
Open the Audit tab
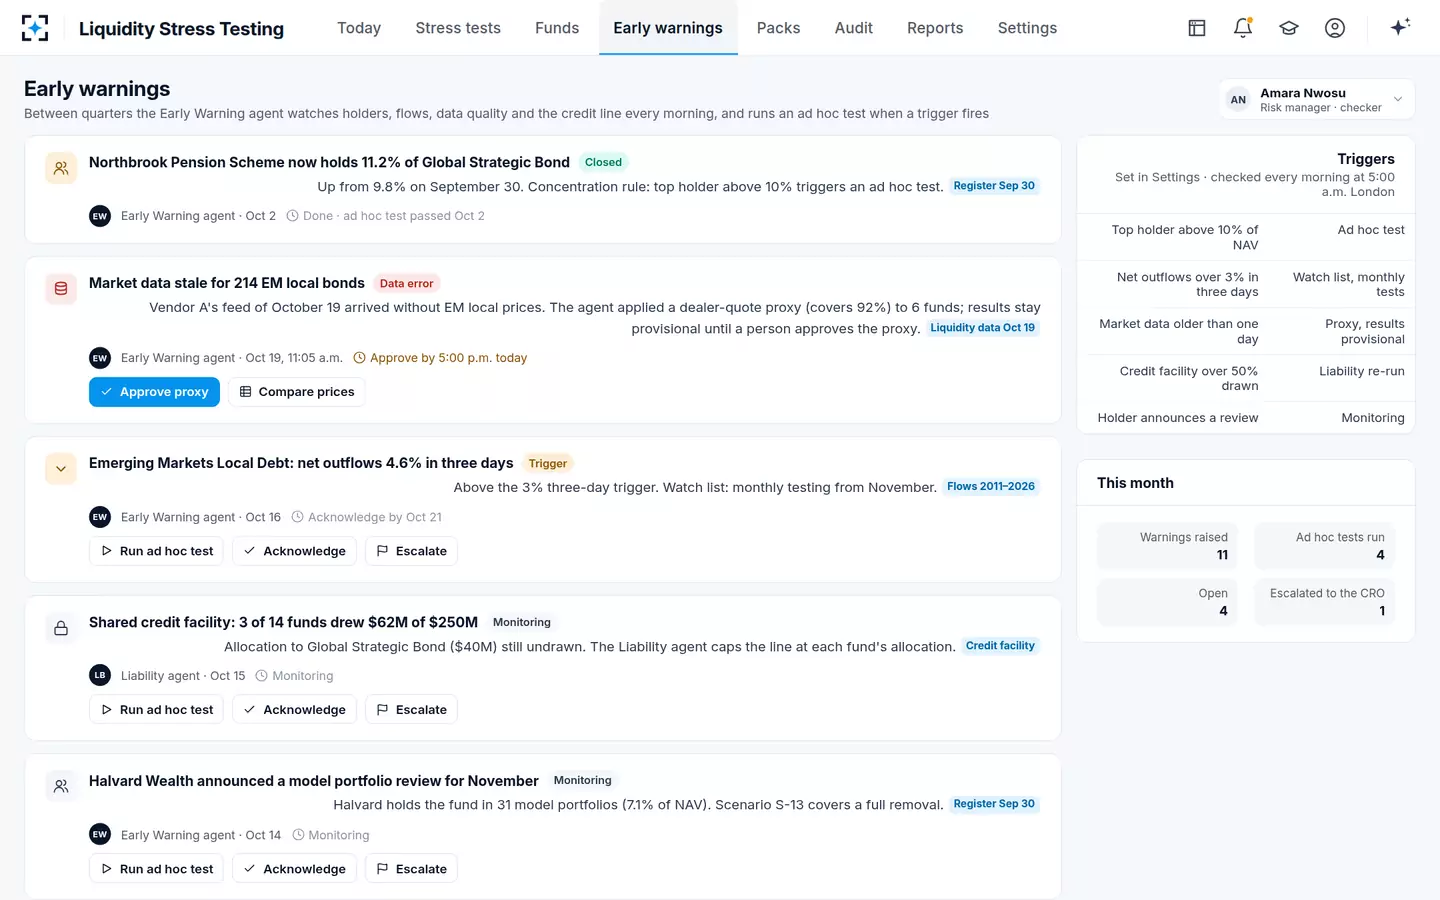(x=854, y=28)
